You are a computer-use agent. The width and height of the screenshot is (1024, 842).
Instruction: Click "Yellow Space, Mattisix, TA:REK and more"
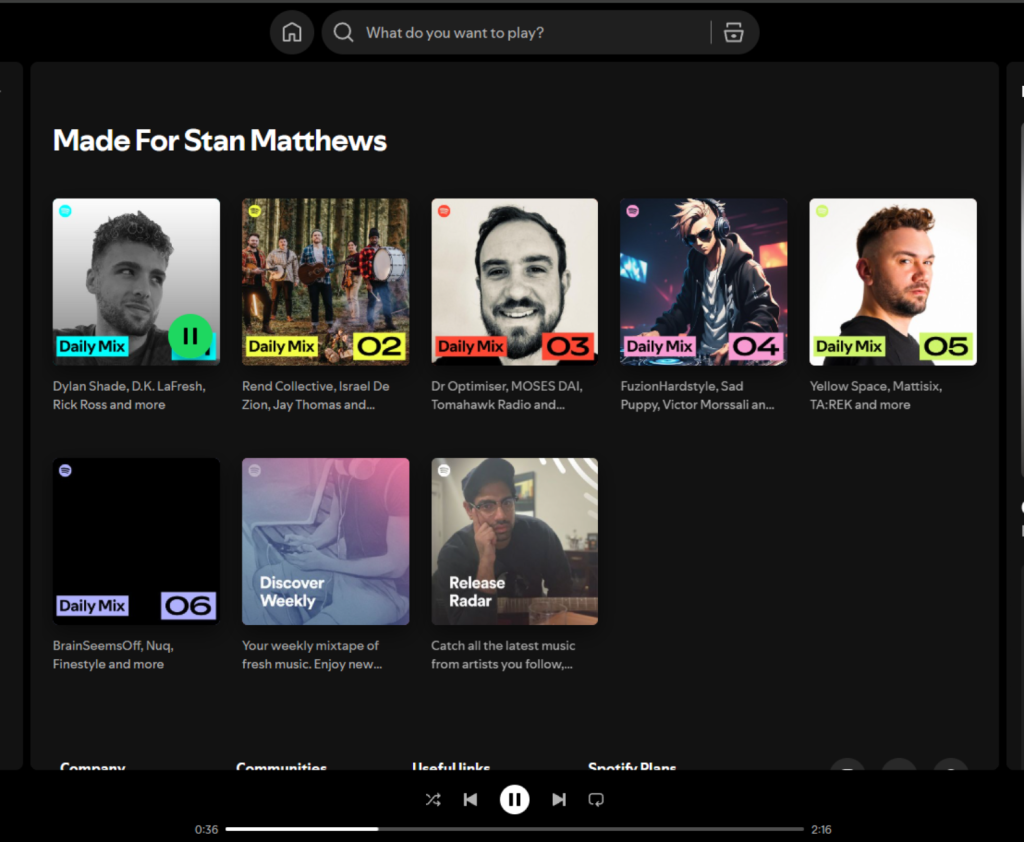coord(876,395)
